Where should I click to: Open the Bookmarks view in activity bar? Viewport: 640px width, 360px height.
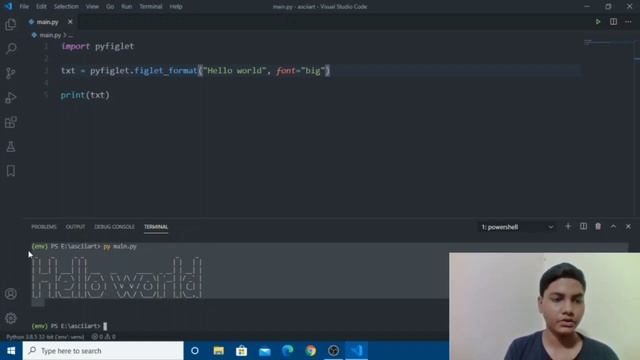tap(11, 171)
